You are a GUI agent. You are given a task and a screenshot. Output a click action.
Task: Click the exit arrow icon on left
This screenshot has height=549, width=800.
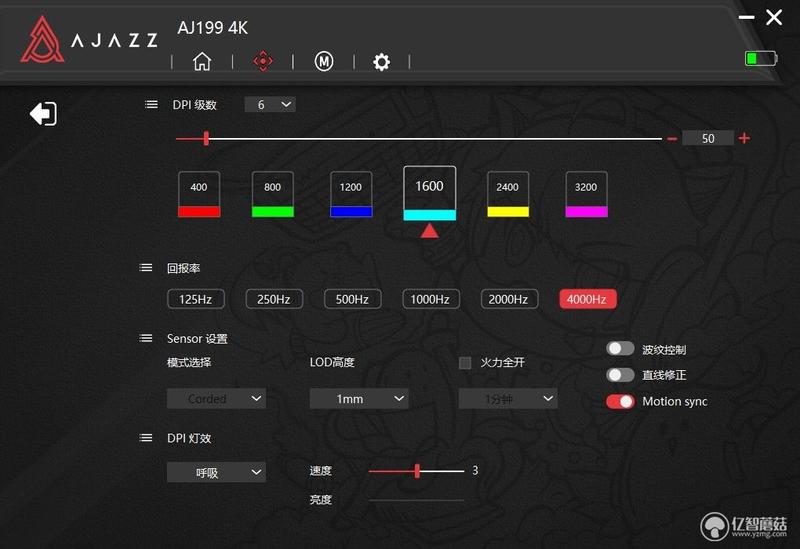click(x=43, y=113)
